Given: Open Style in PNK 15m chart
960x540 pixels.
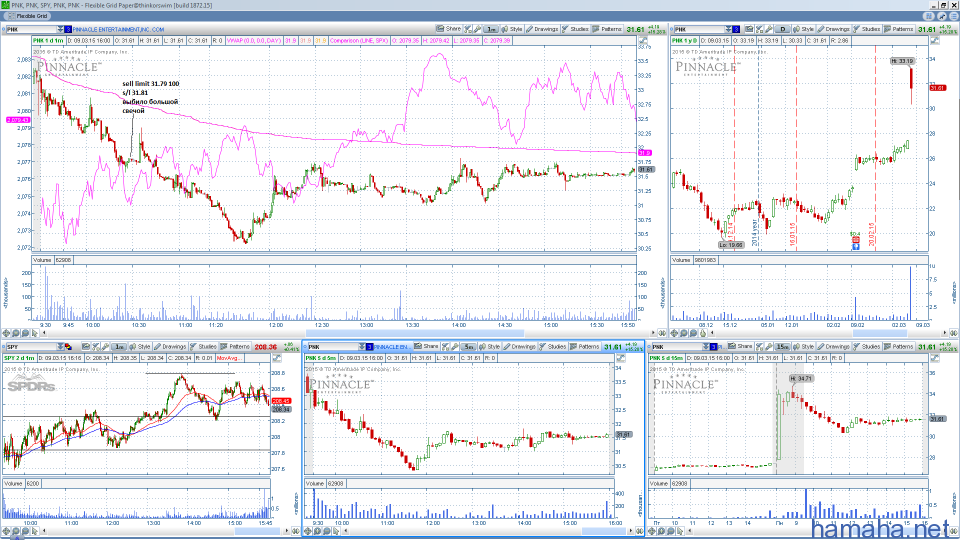Looking at the screenshot, I should tap(803, 347).
